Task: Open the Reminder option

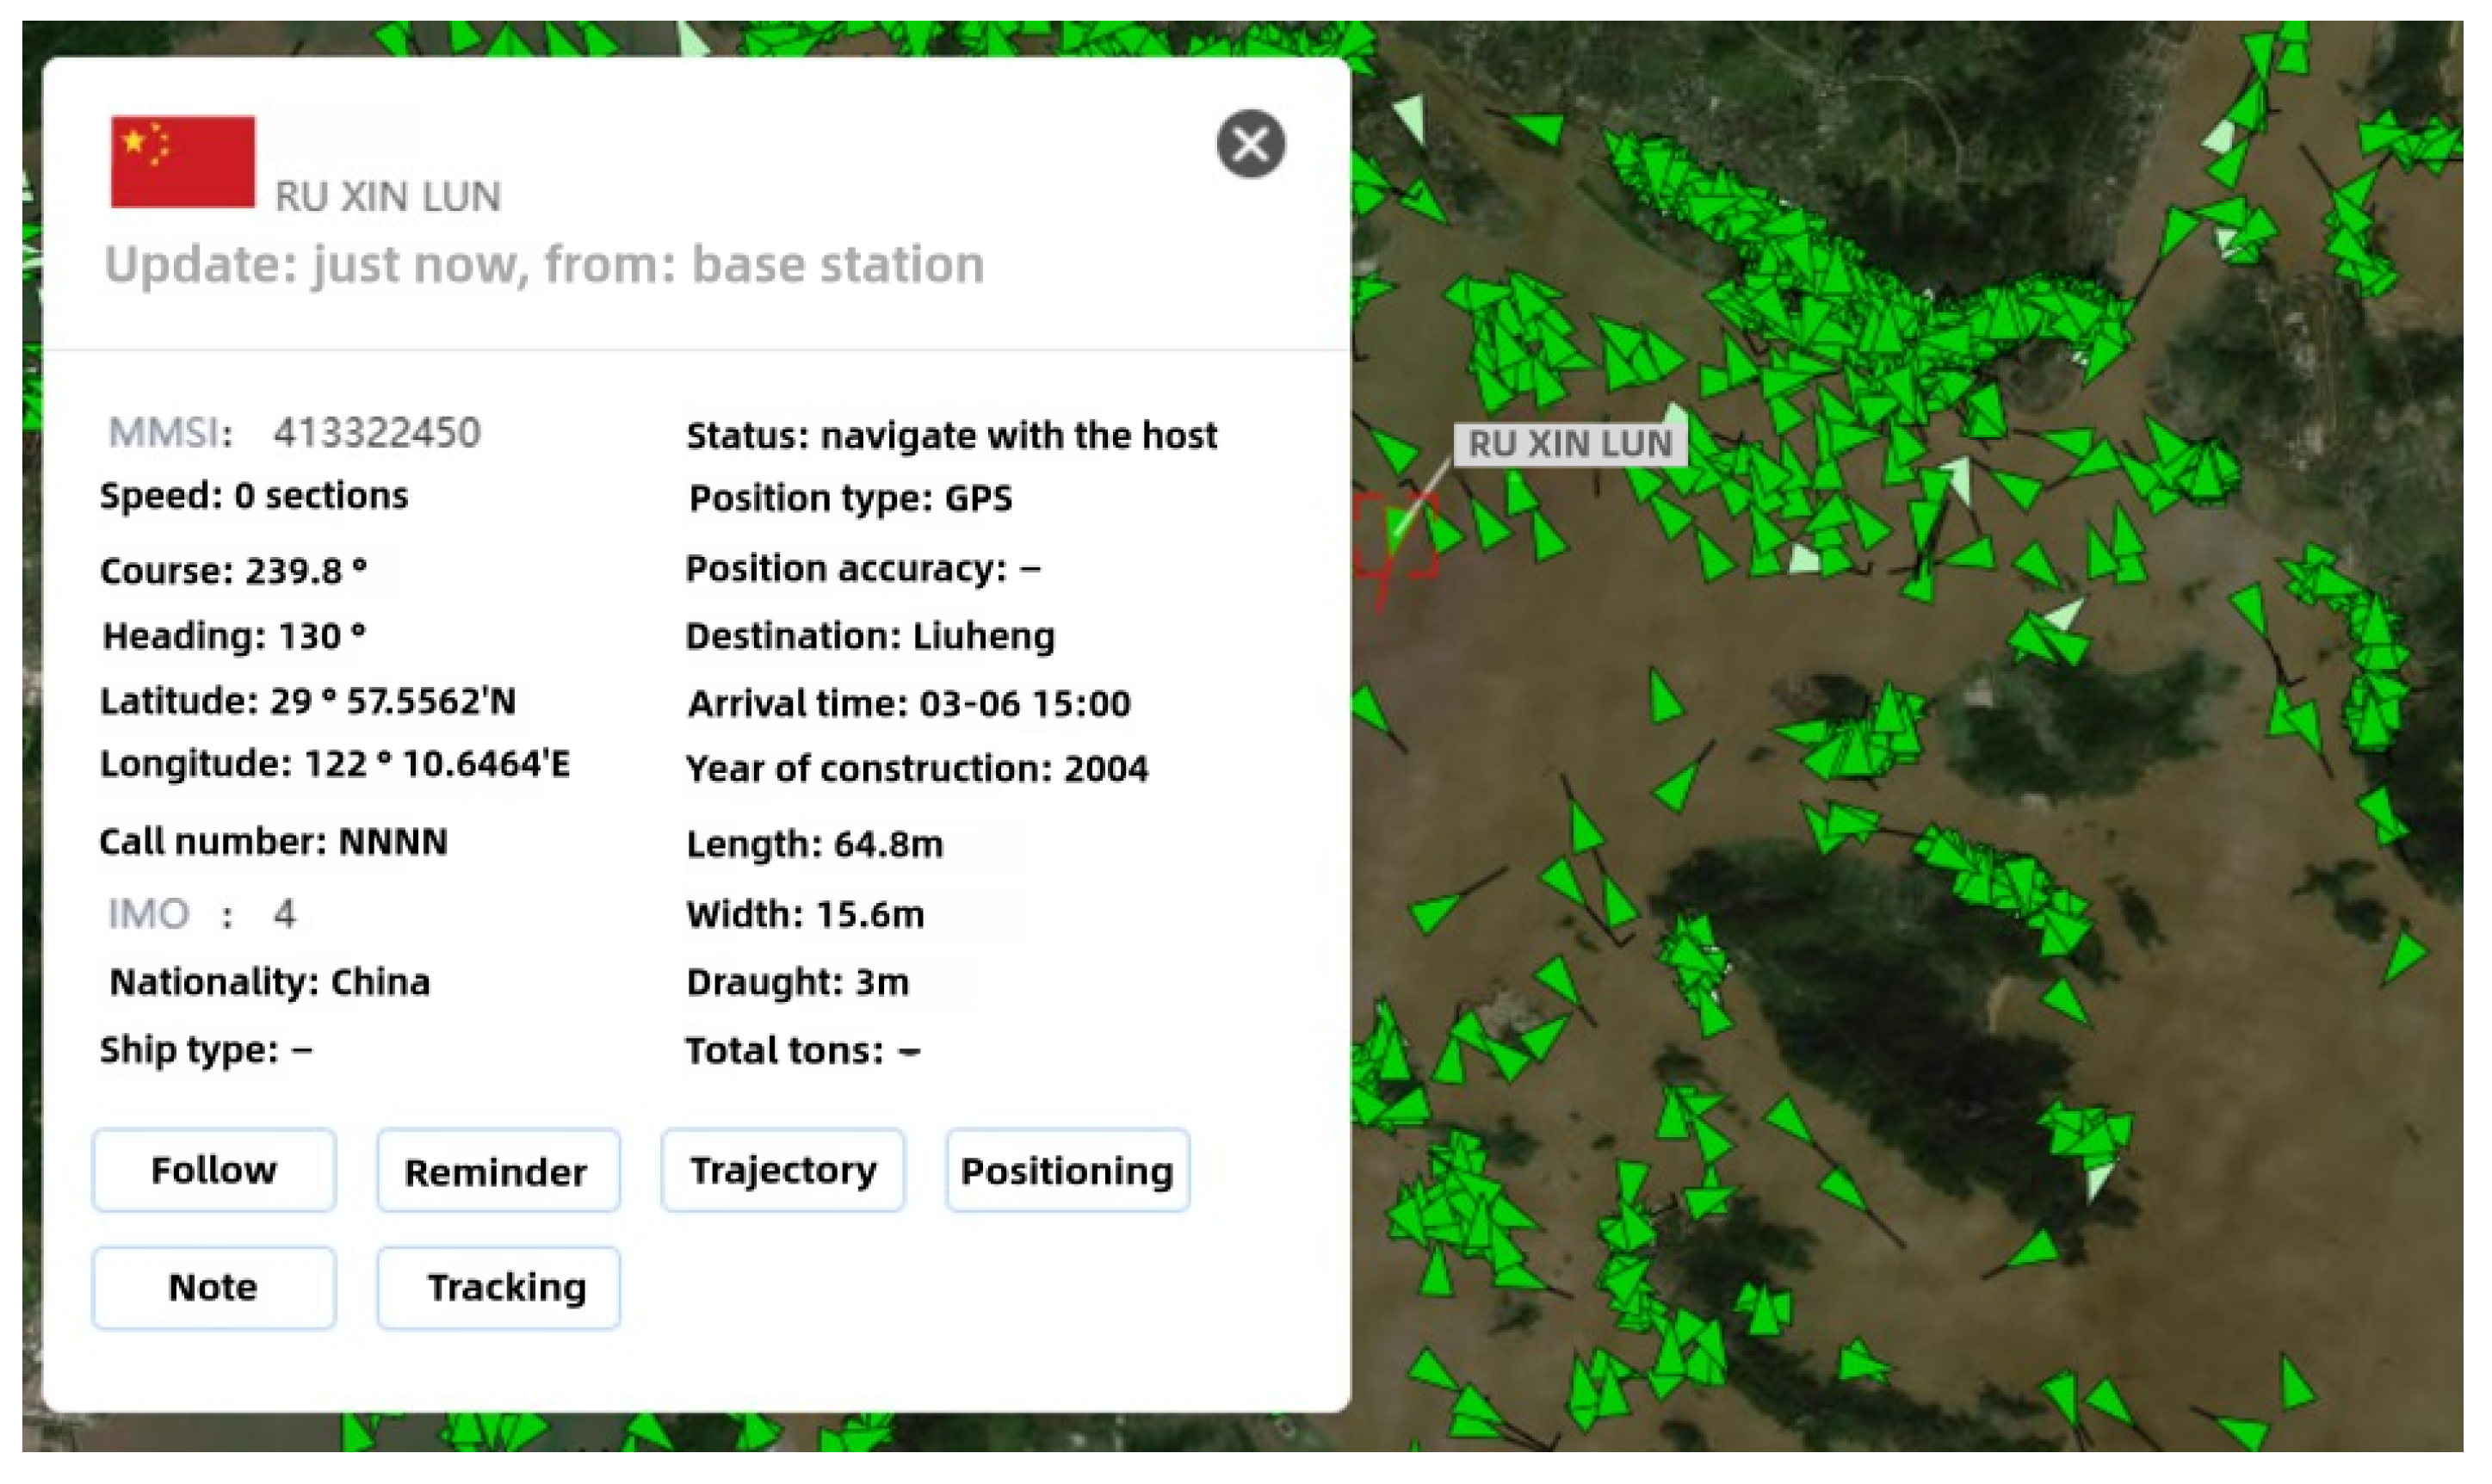Action: click(x=498, y=1170)
